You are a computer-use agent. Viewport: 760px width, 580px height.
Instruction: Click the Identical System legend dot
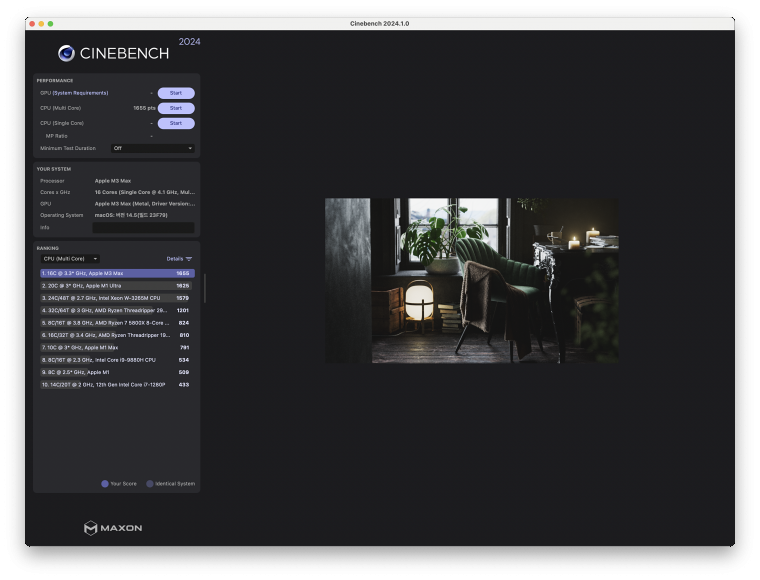coord(150,484)
